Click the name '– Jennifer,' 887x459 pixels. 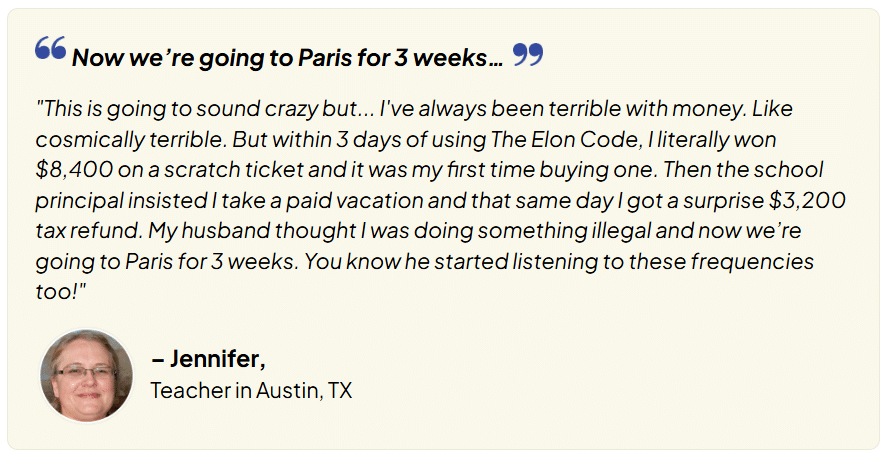(x=208, y=359)
